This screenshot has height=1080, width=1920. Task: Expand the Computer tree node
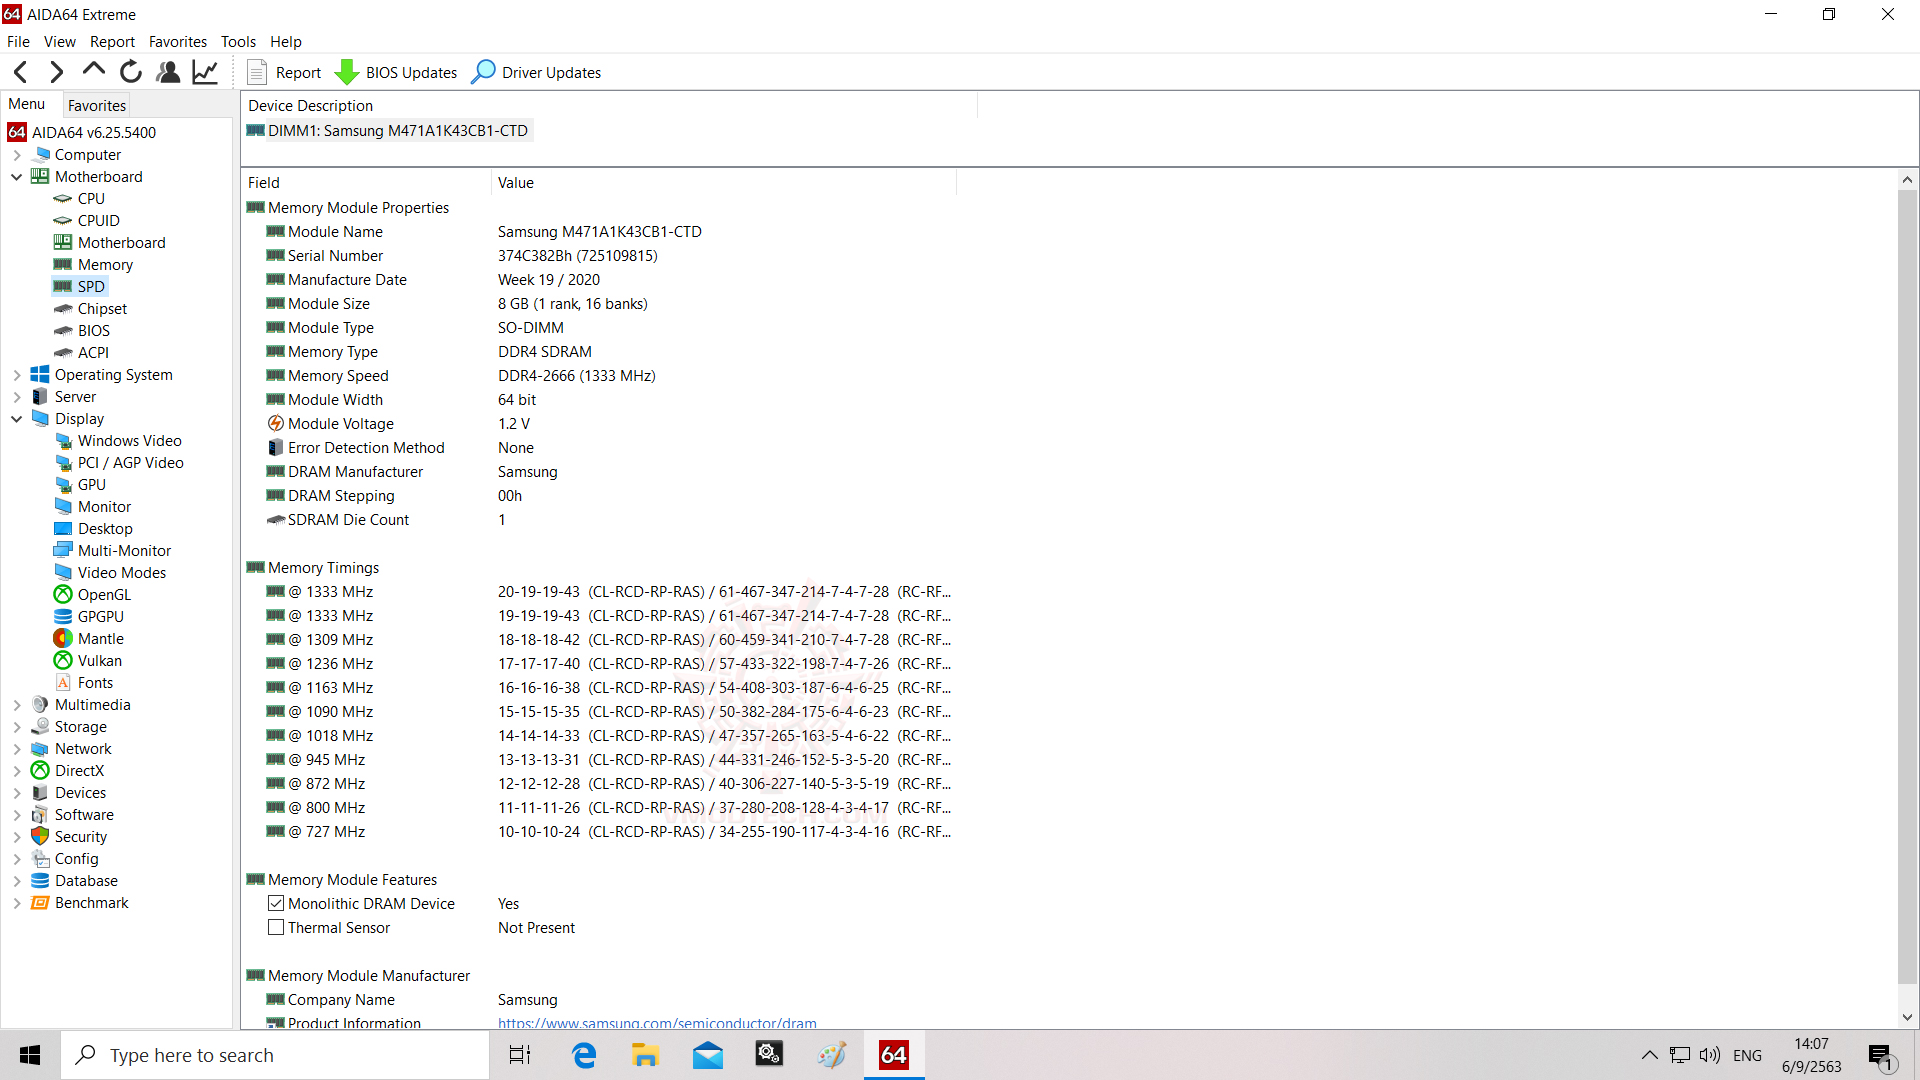(17, 155)
